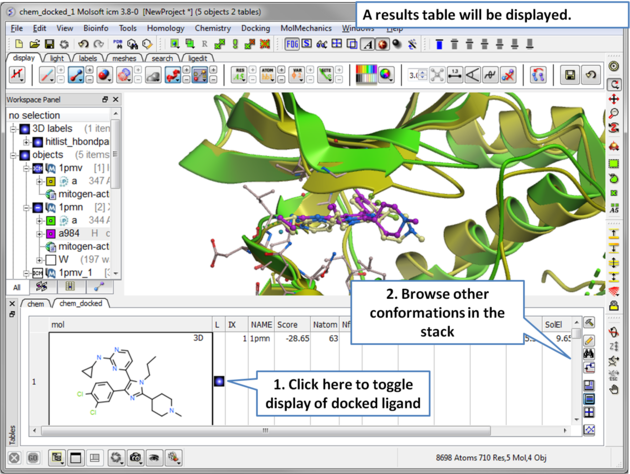Click the save project icon in toolbar
The image size is (630, 474).
pos(49,45)
